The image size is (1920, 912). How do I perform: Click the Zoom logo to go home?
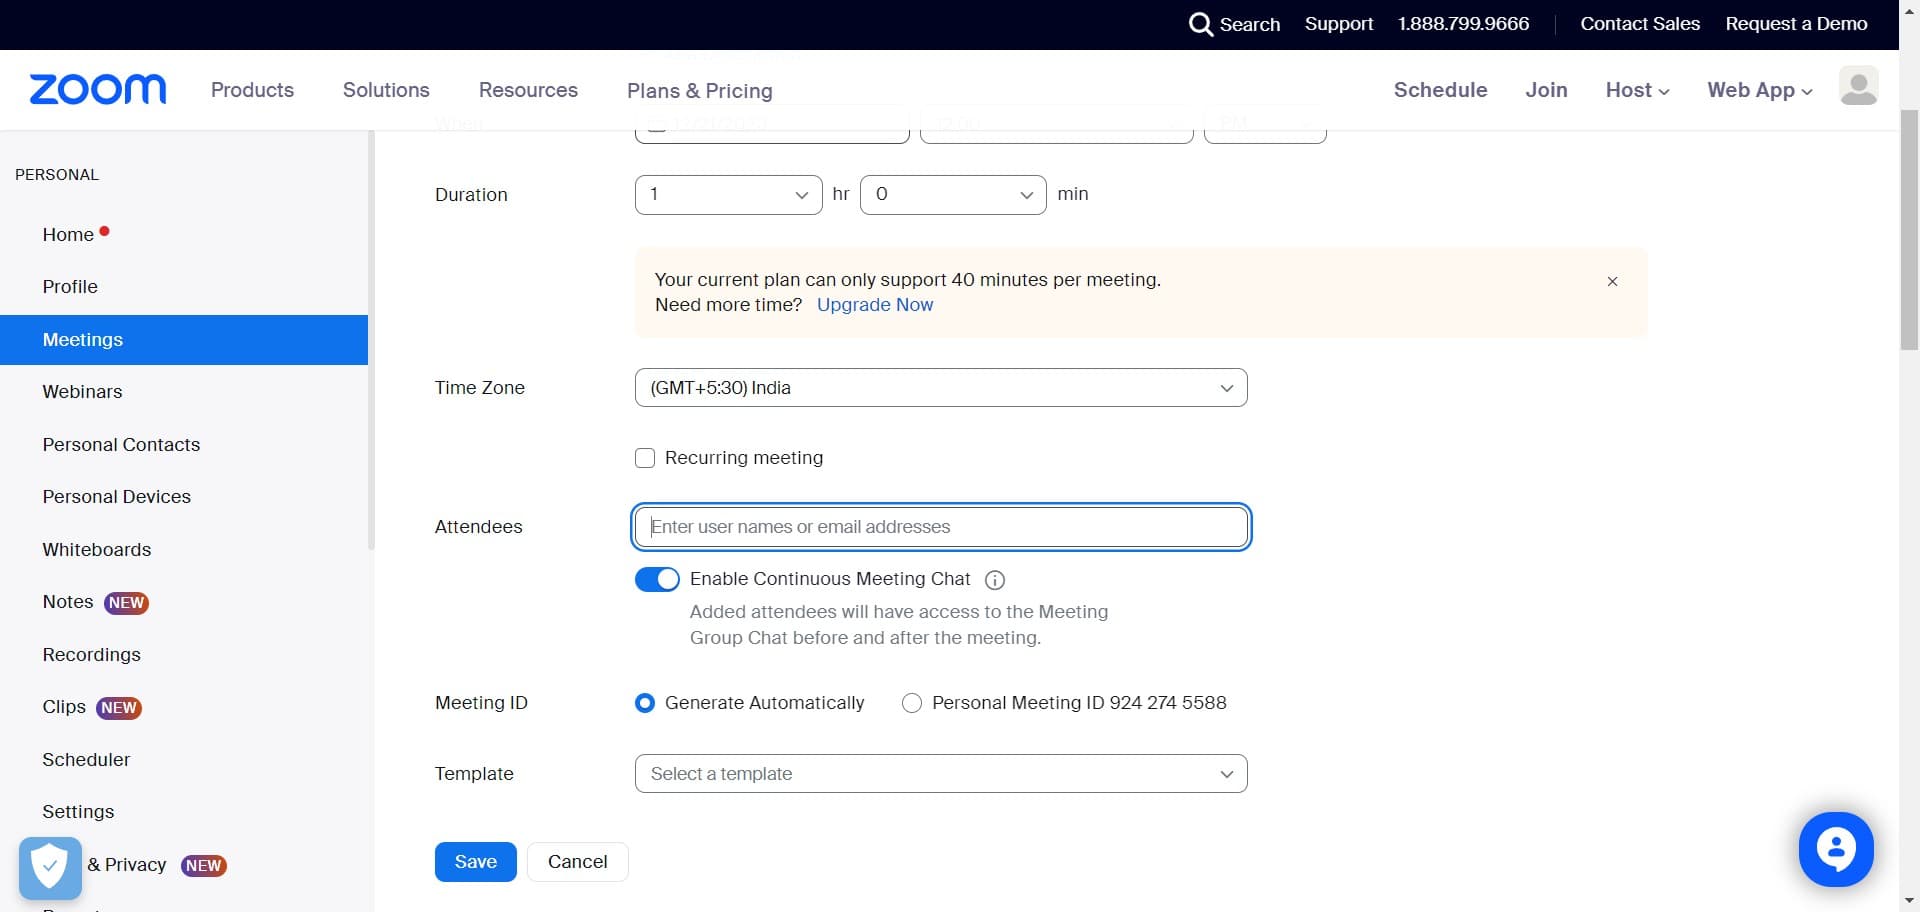point(97,89)
